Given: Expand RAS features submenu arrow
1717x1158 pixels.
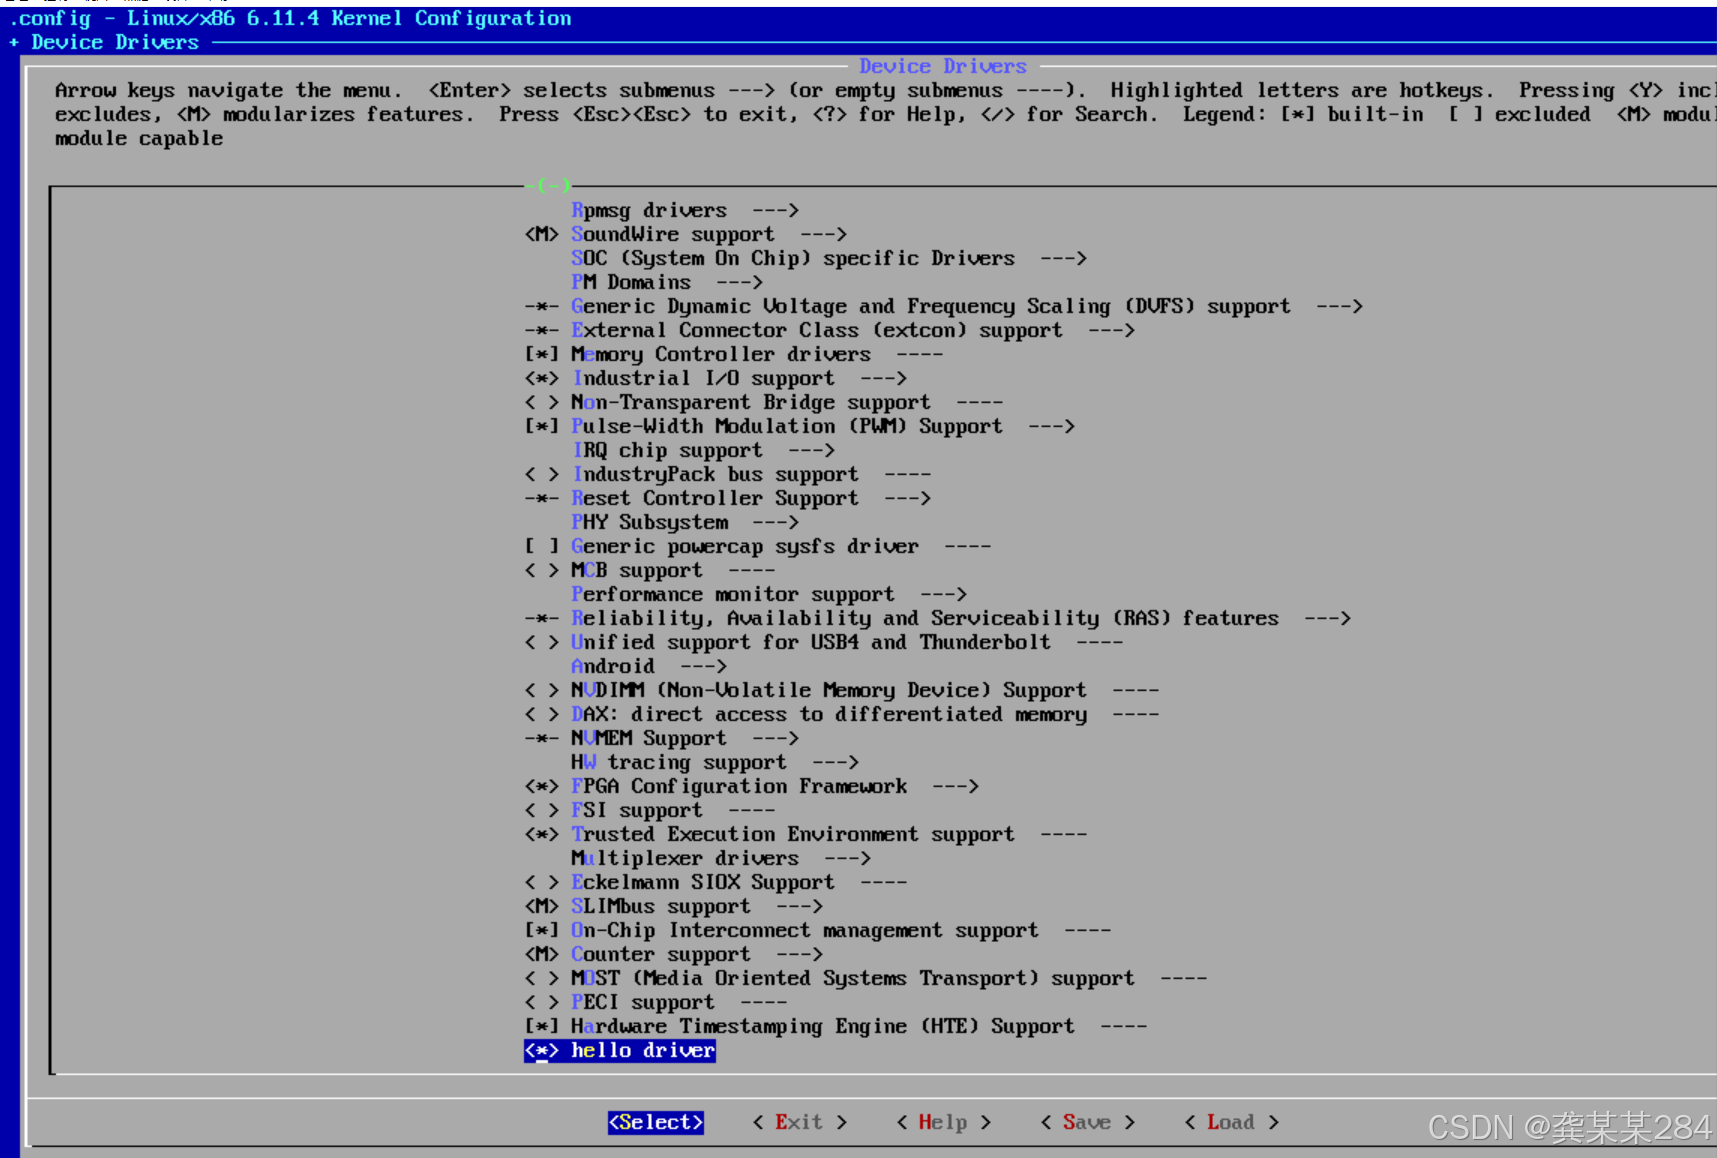Looking at the screenshot, I should (1327, 618).
